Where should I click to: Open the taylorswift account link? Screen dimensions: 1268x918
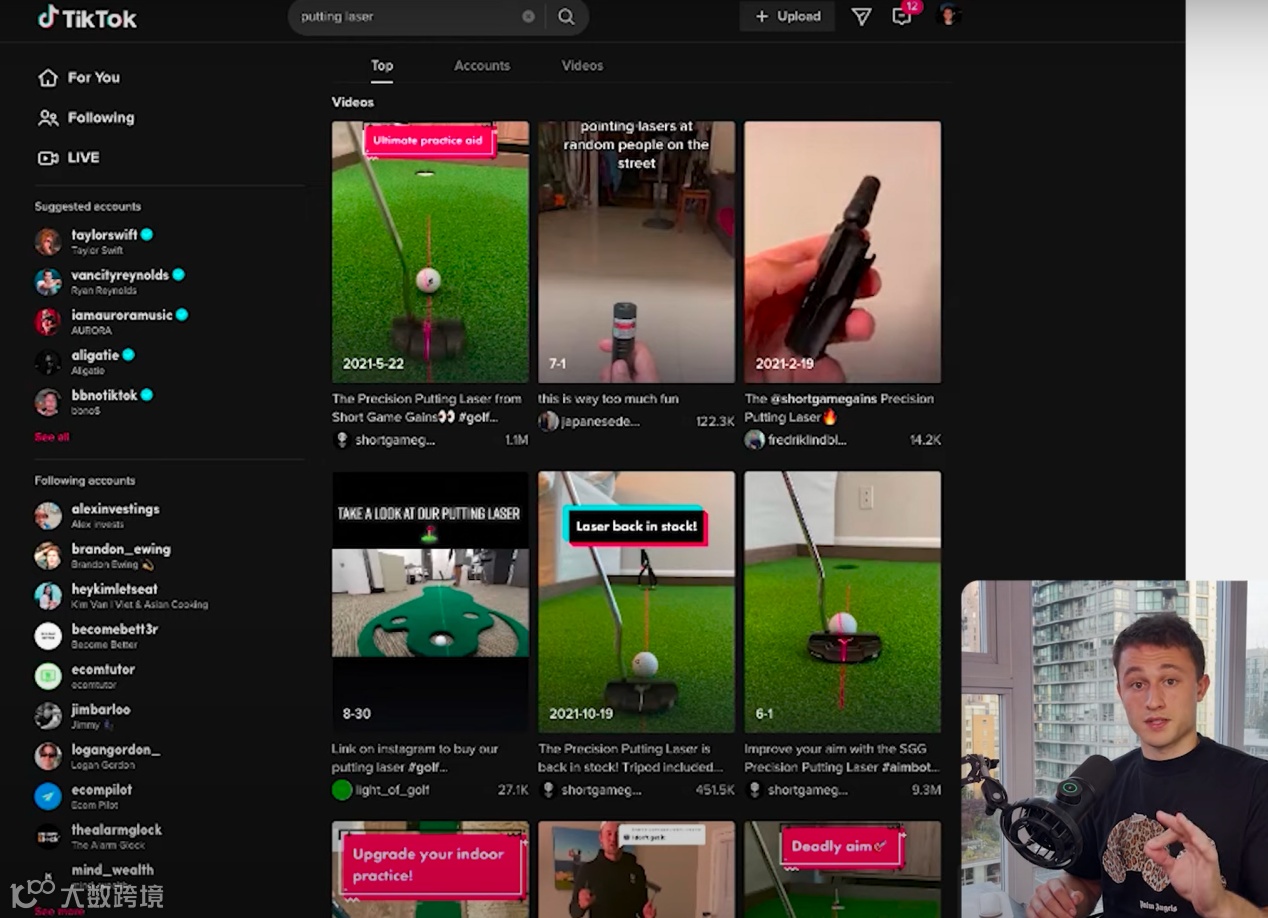point(104,235)
